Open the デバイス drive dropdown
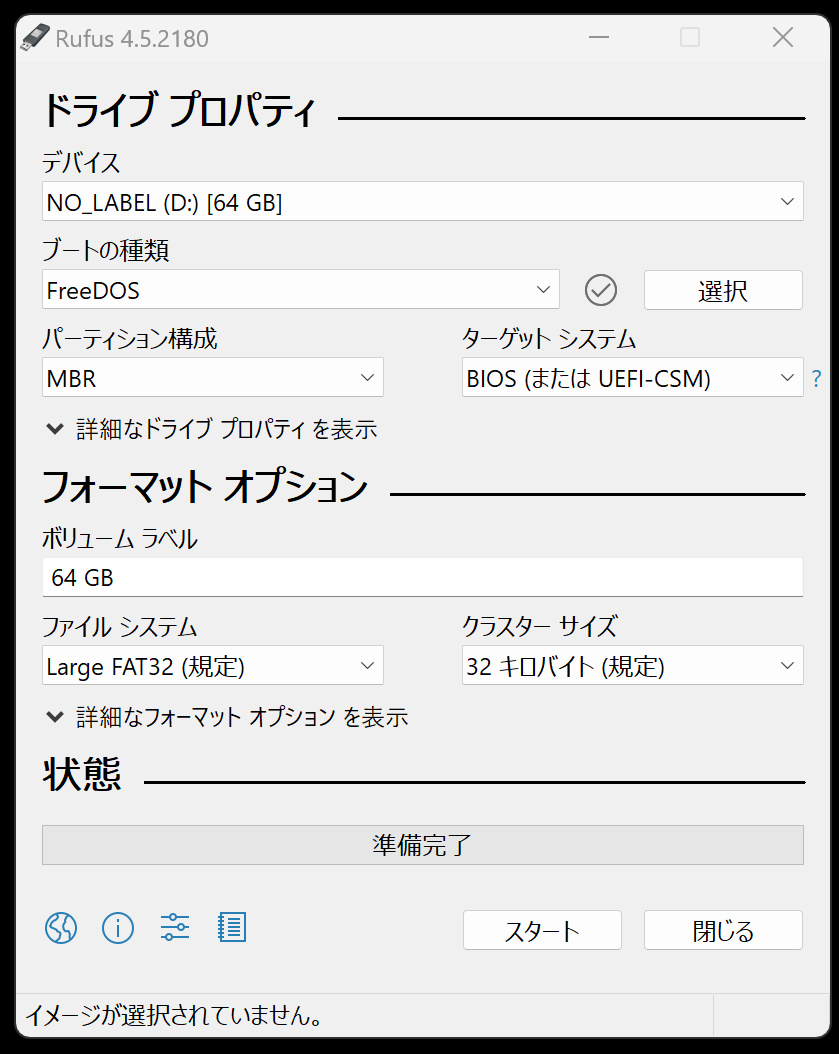Screen dimensions: 839x1054 (x=422, y=202)
